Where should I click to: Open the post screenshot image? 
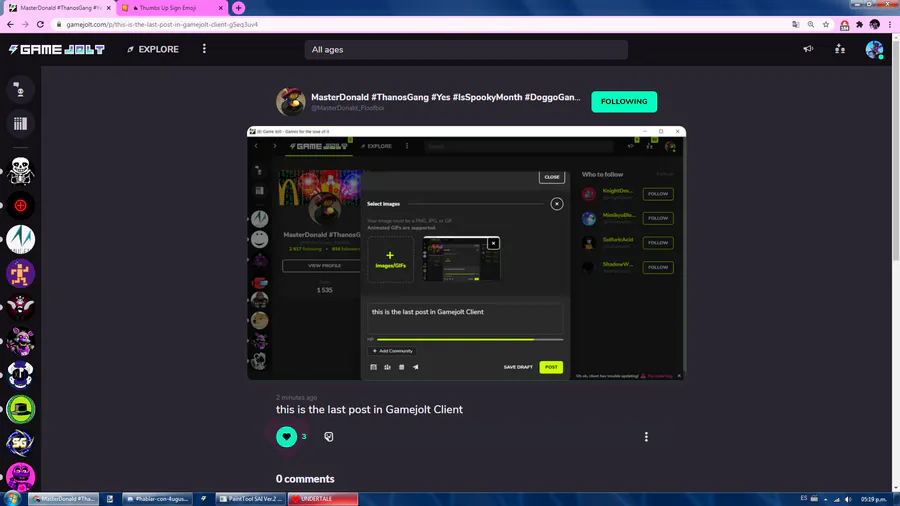466,253
